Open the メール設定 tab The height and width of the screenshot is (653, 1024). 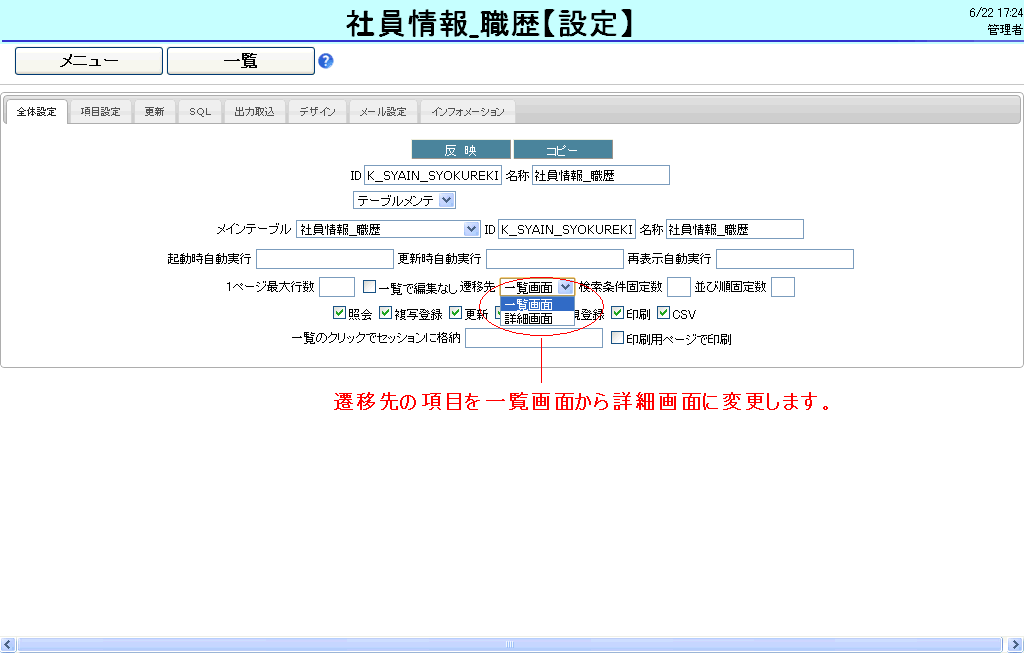point(383,112)
